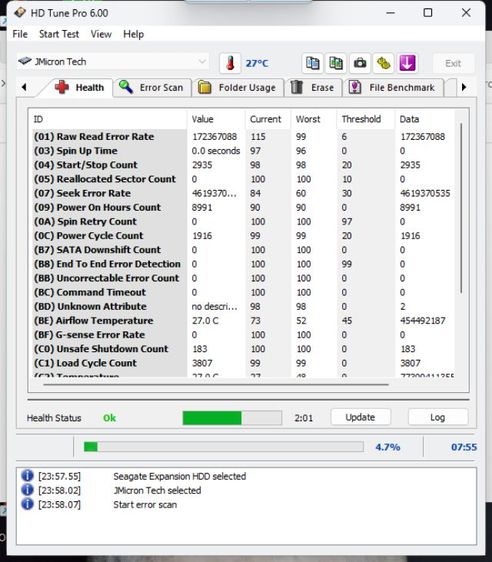Viewport: 492px width, 562px height.
Task: Select the (C0) Unsafe Shutdown Count row
Action: coord(244,349)
